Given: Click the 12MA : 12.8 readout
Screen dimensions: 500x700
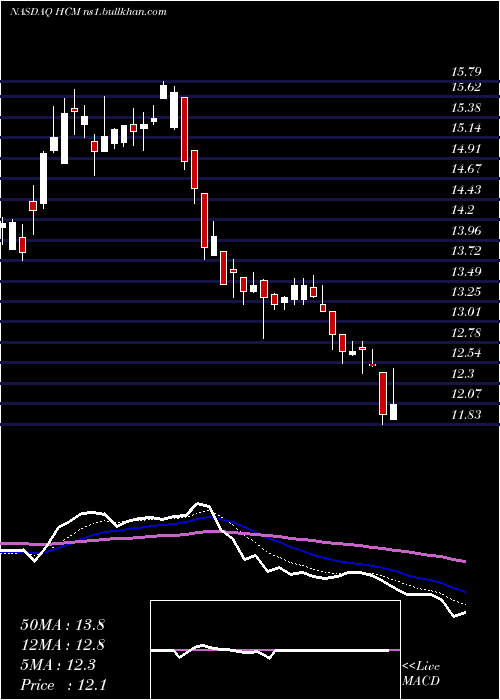Looking at the screenshot, I should pos(62,645).
